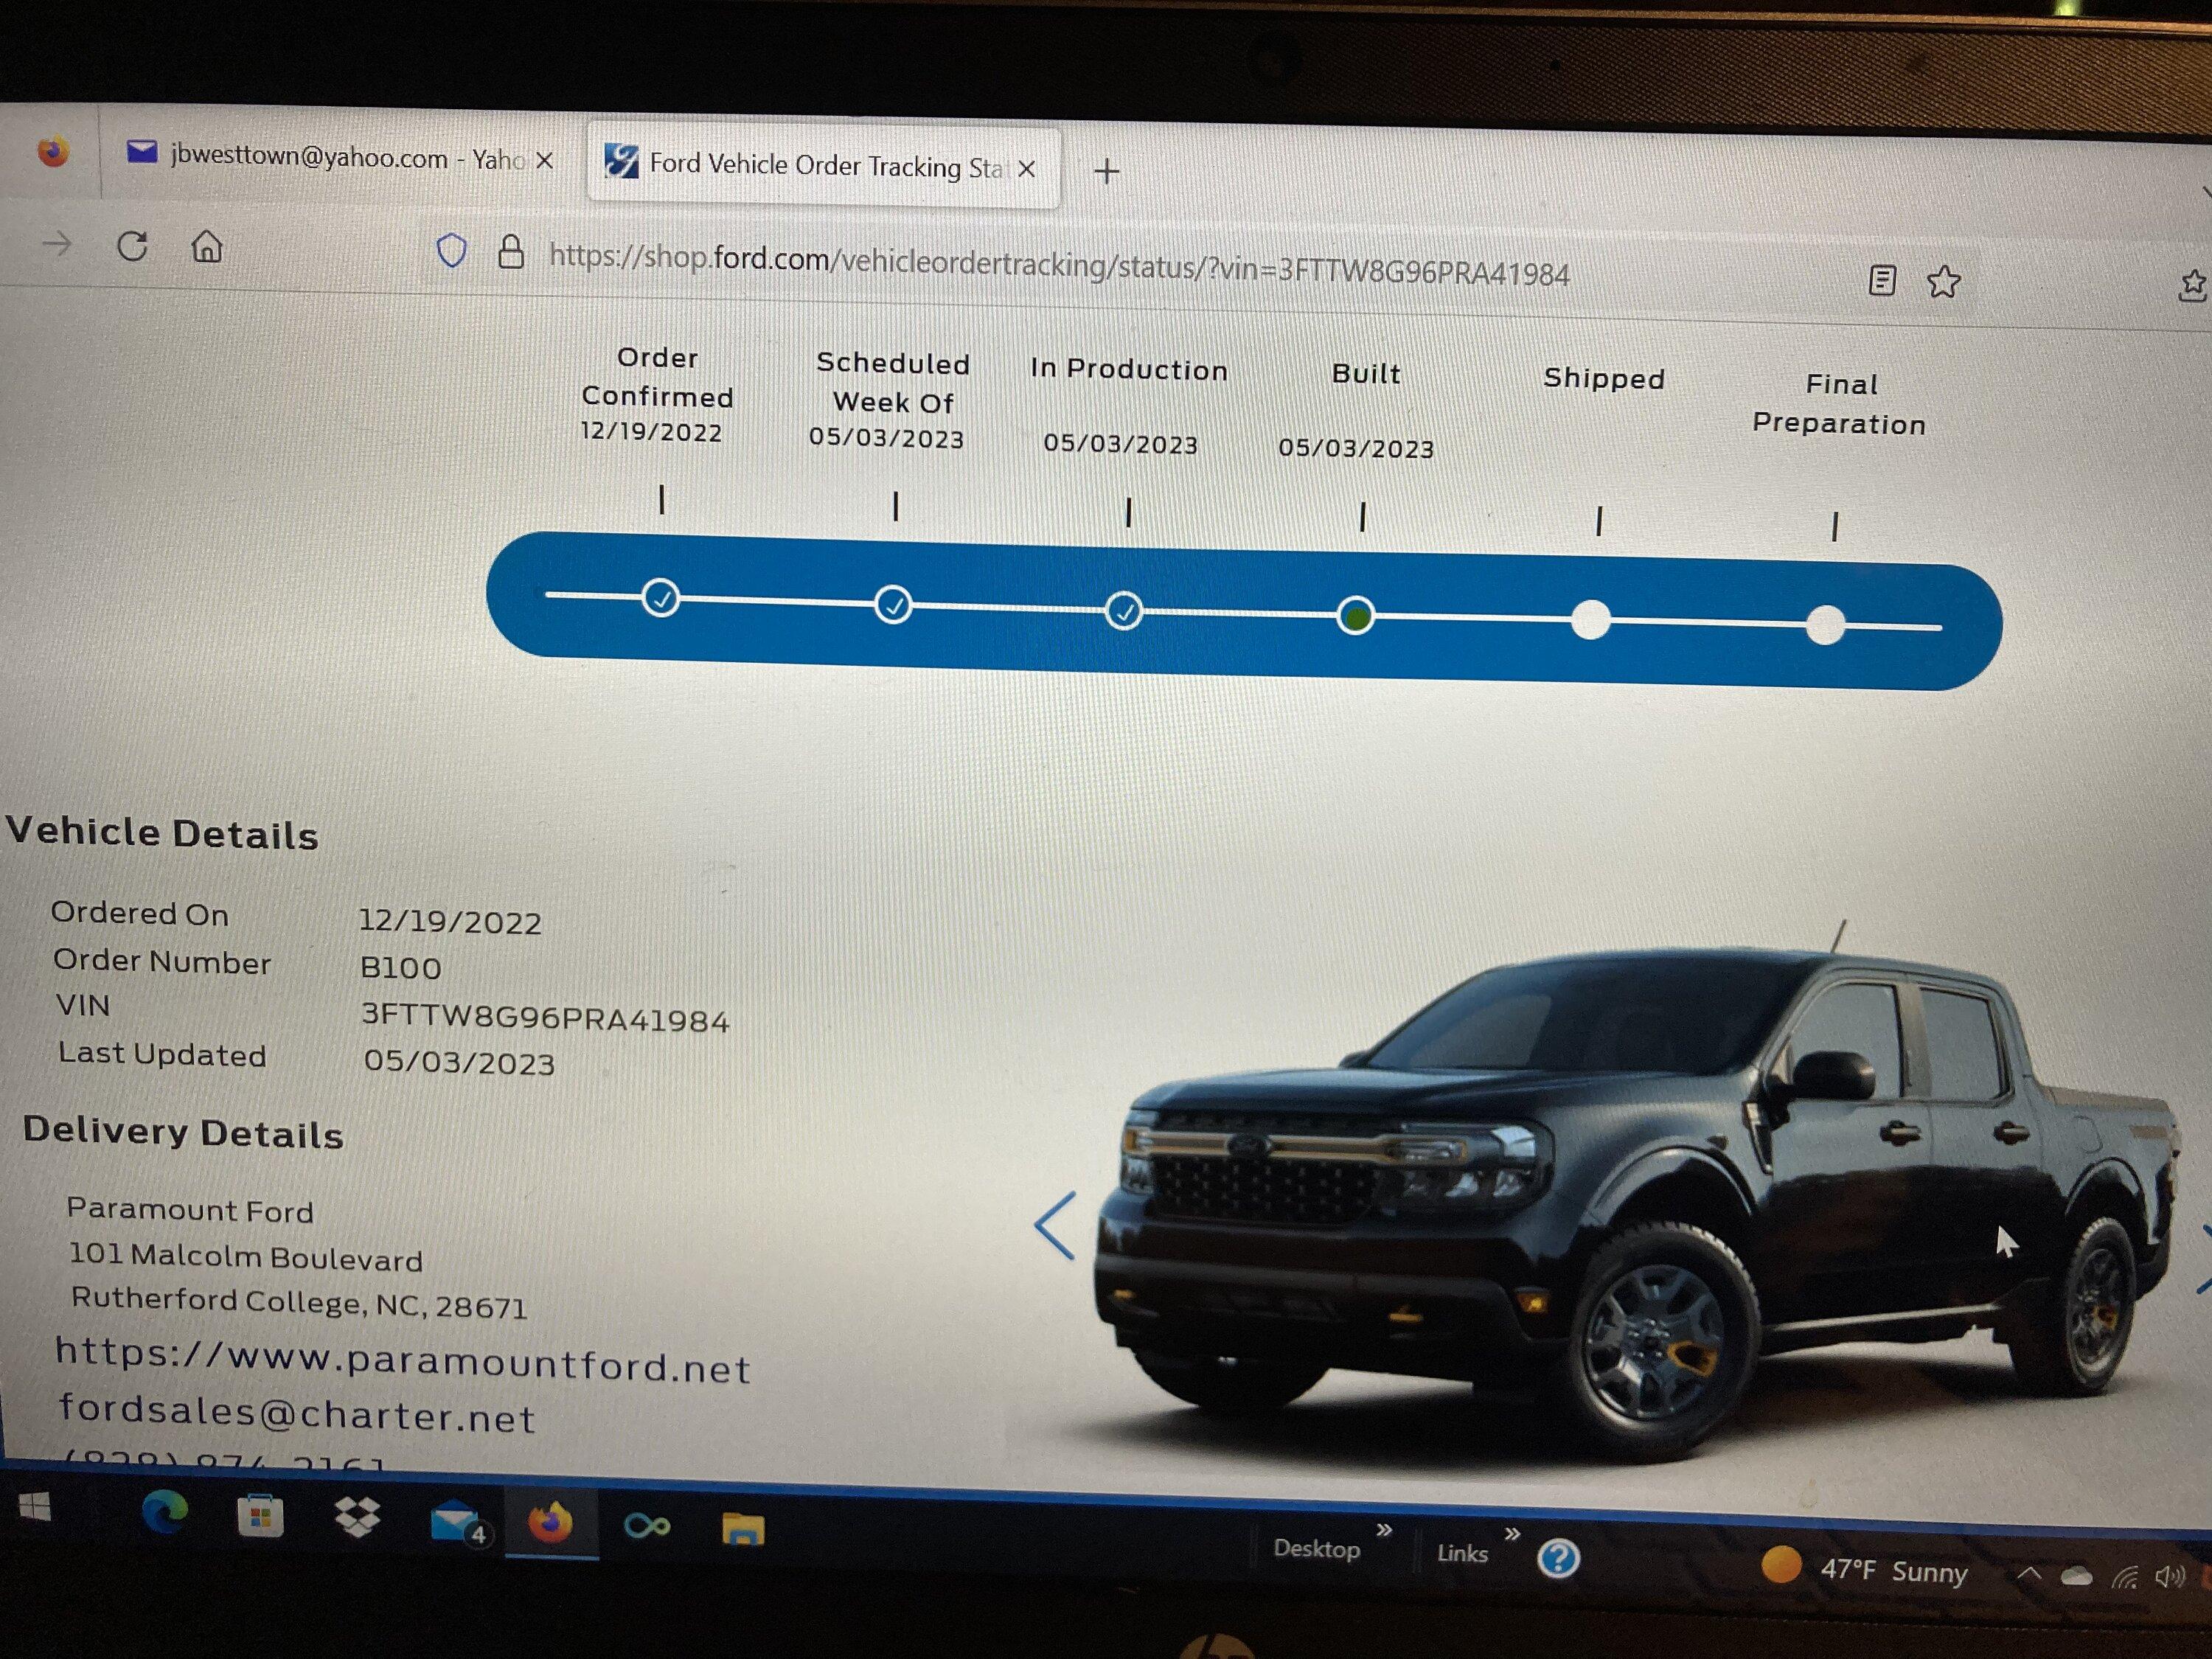Show the previous vehicle image
Viewport: 2212px width, 1659px height.
1055,1225
